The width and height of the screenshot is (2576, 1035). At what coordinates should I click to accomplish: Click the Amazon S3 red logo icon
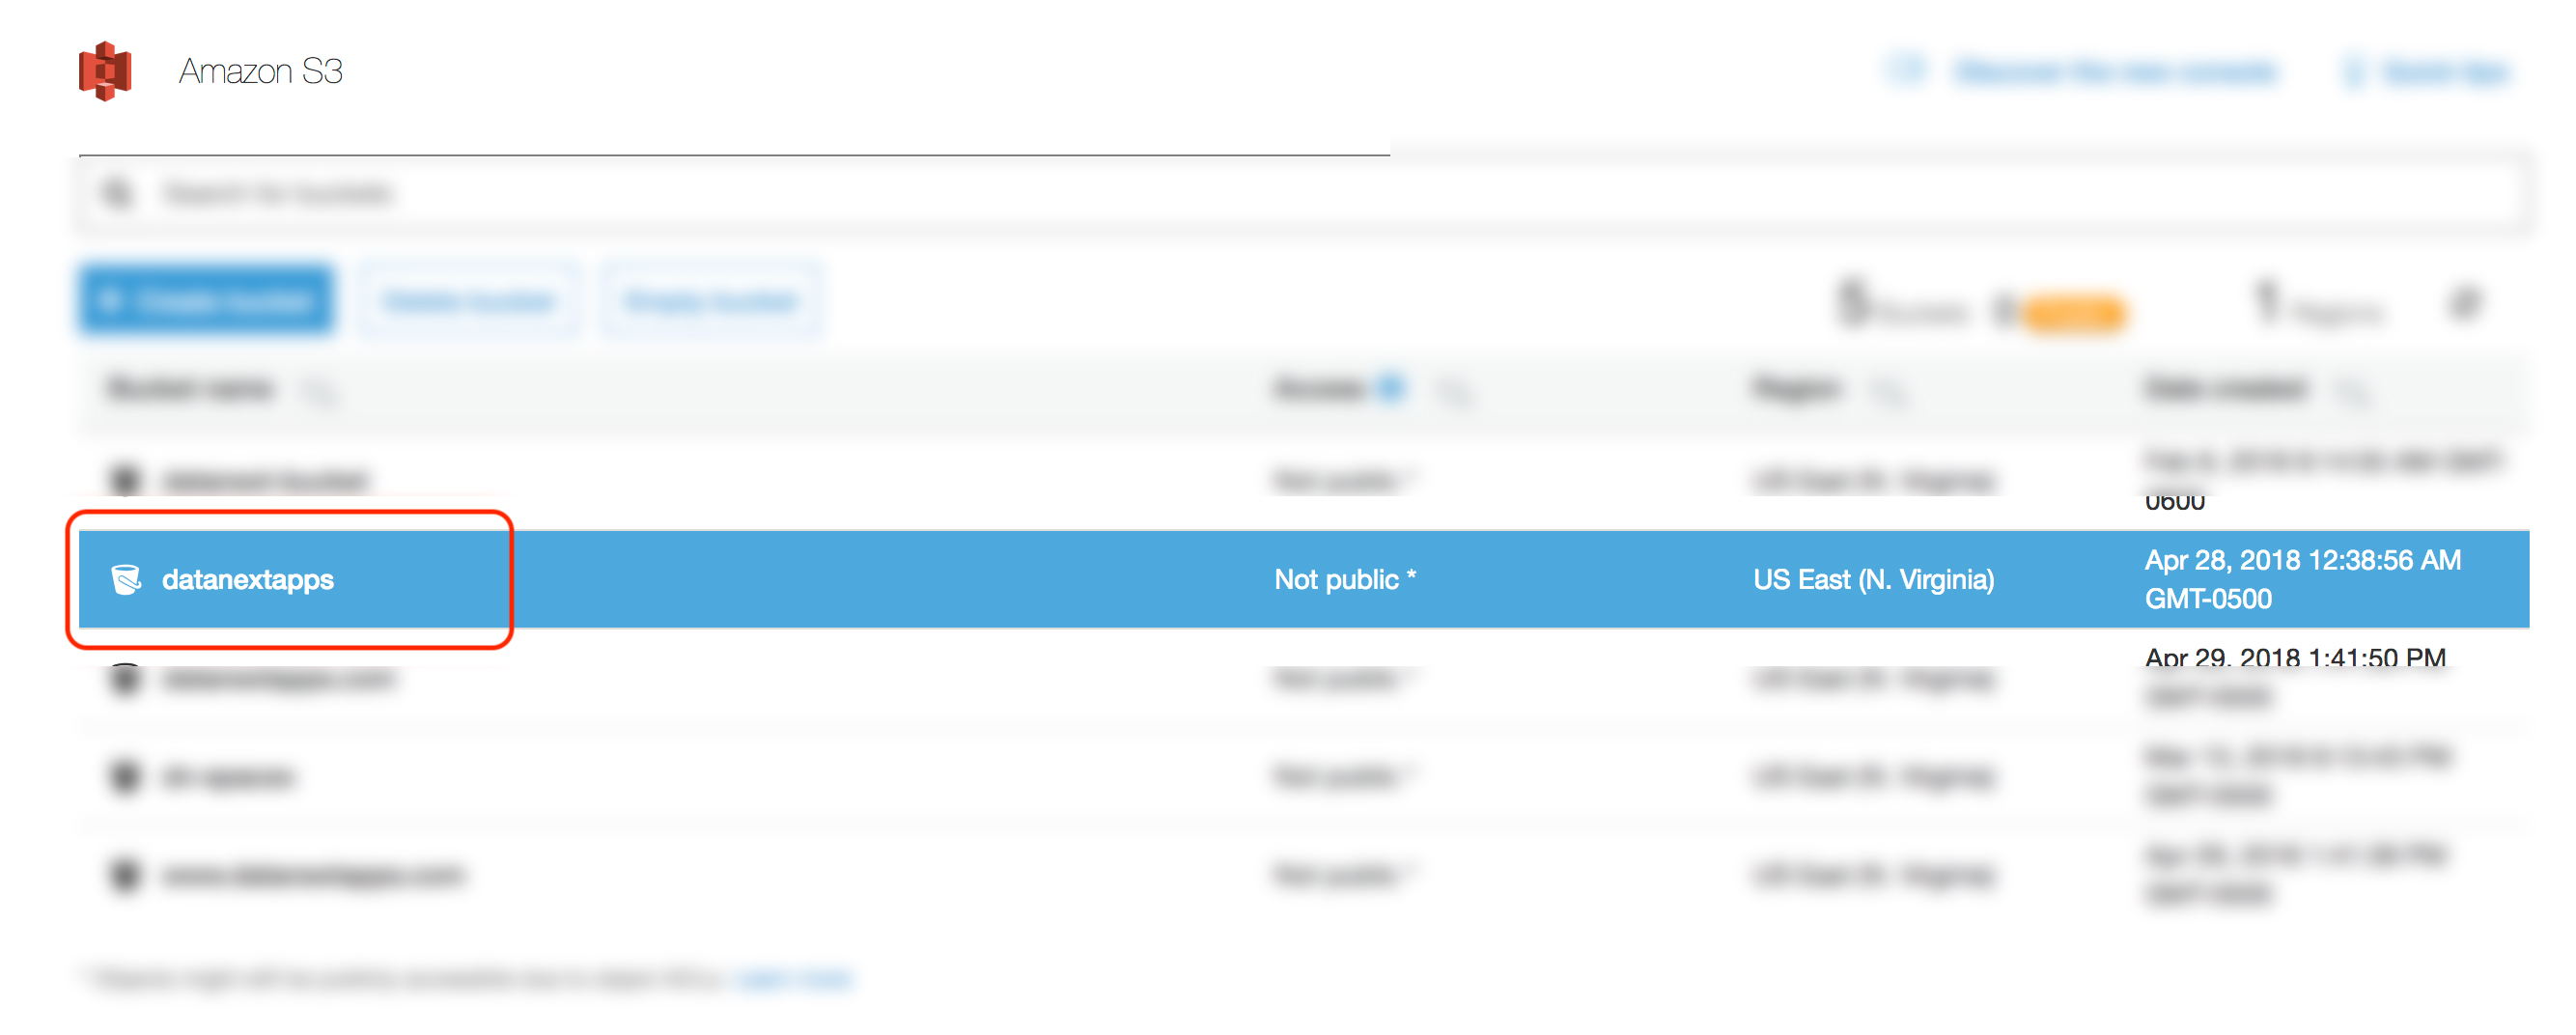click(105, 71)
